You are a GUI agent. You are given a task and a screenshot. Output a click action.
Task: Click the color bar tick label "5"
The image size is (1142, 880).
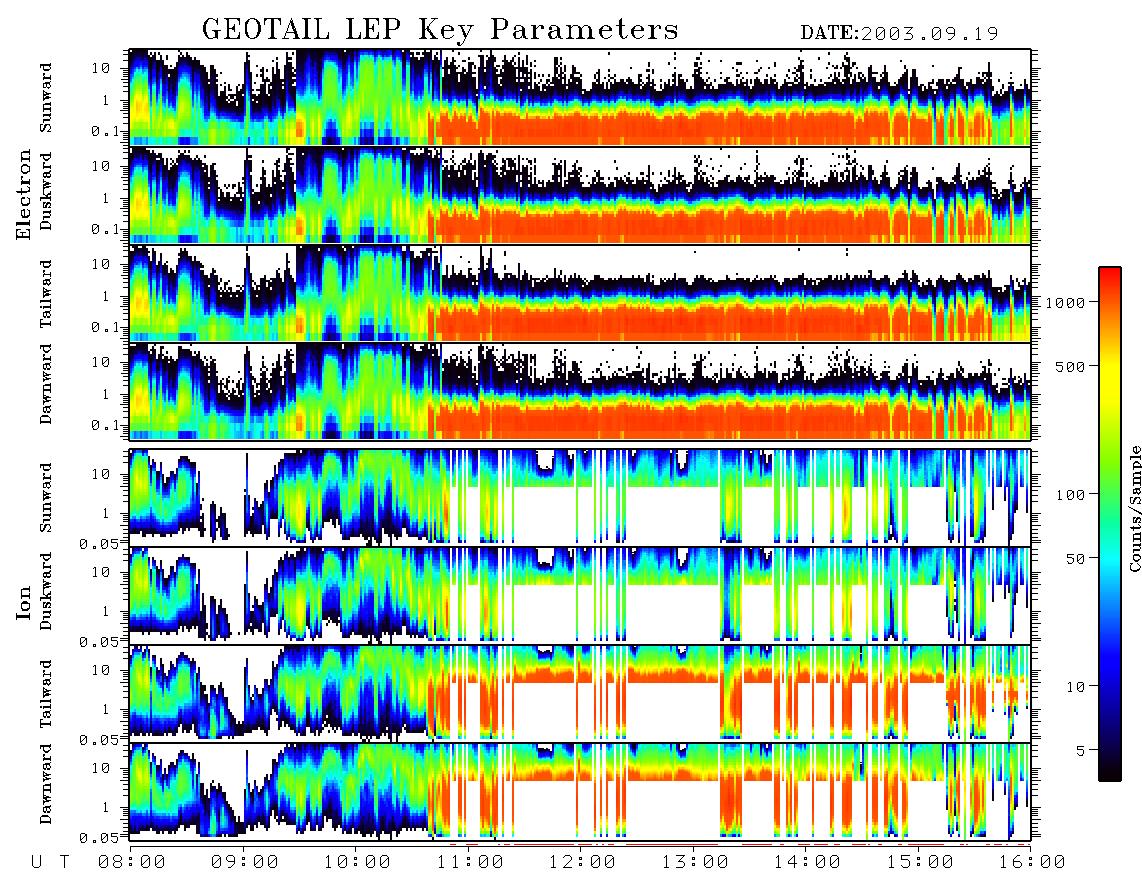[1080, 750]
